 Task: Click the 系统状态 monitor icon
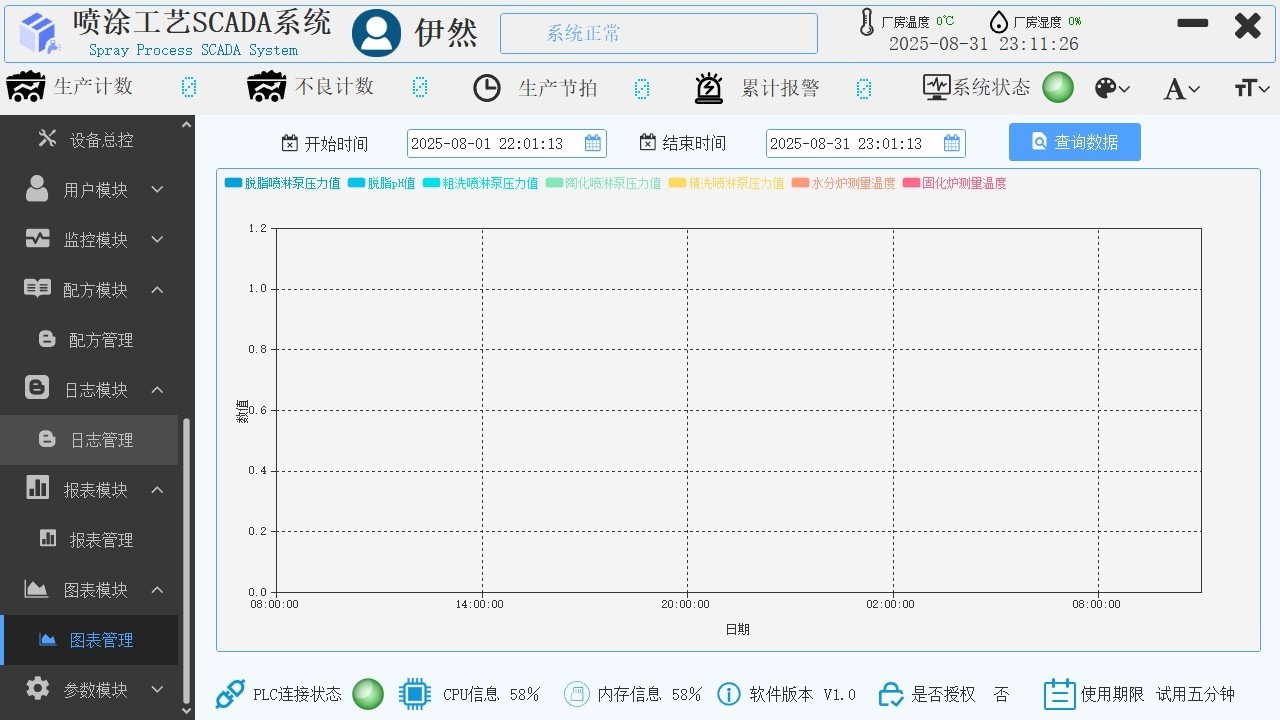coord(936,87)
